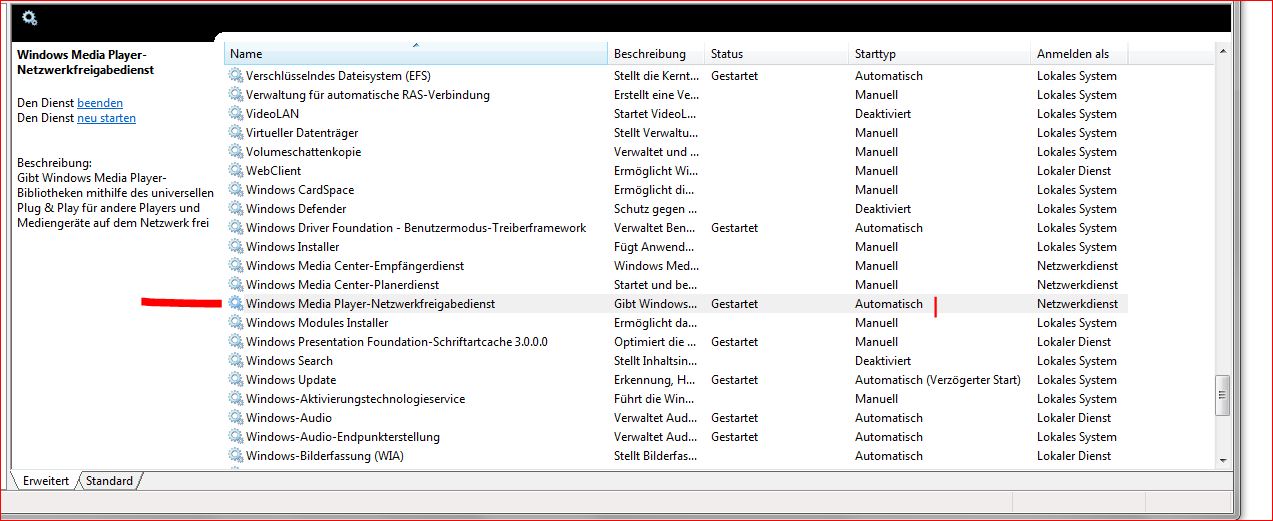This screenshot has width=1273, height=521.
Task: Click the gear icon of Windows Installer
Action: (x=236, y=247)
